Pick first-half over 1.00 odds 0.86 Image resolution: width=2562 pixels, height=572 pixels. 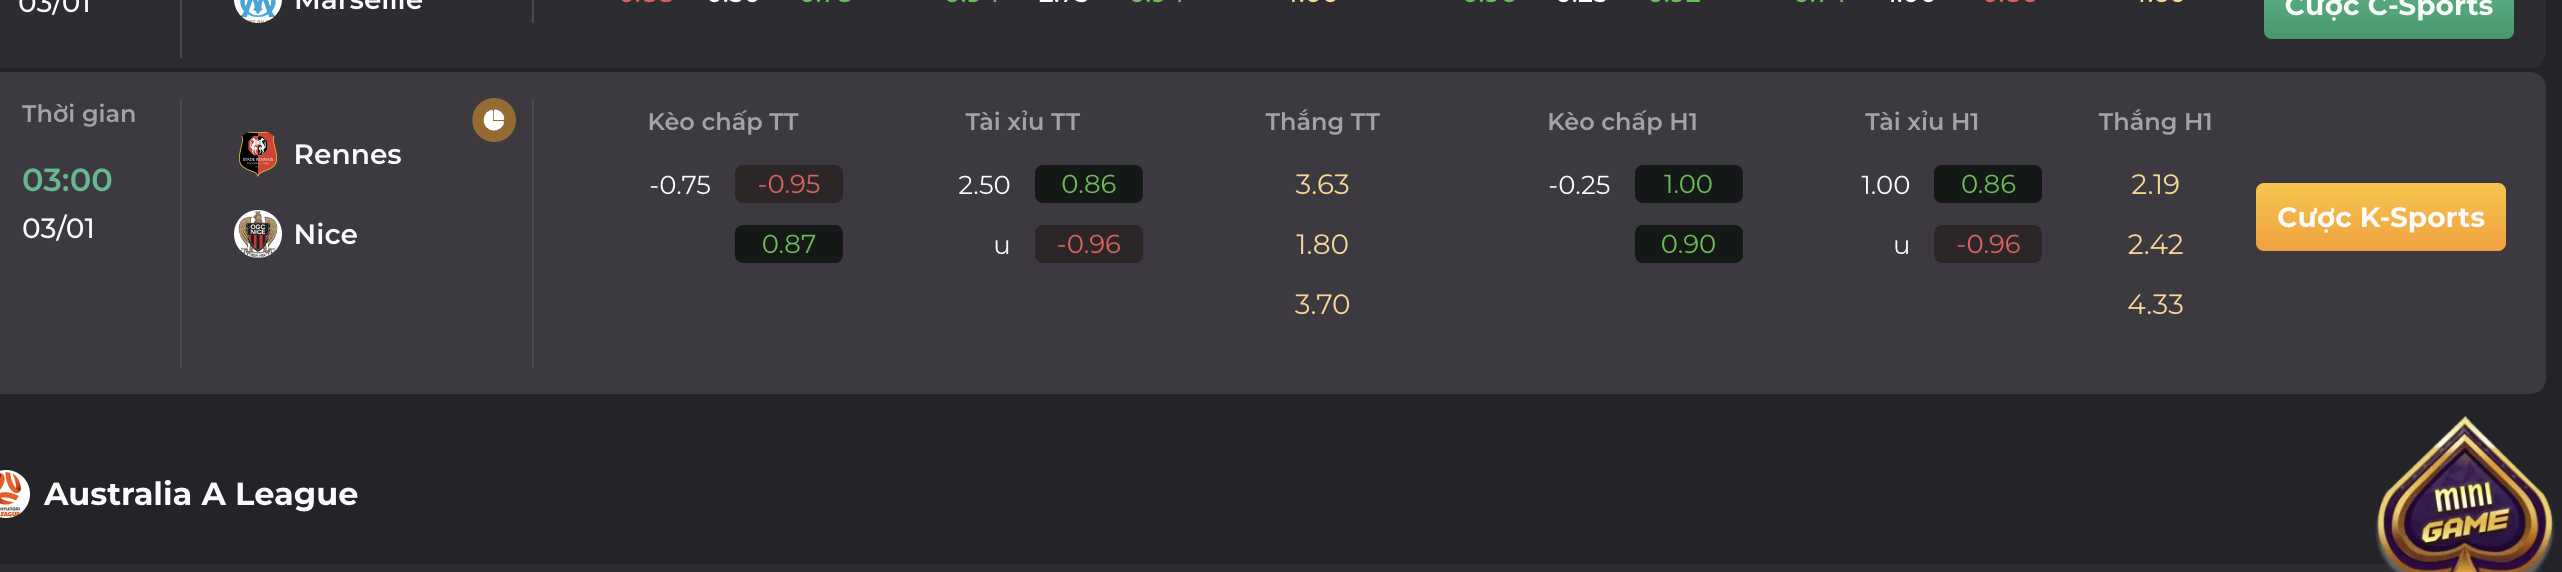click(1988, 184)
